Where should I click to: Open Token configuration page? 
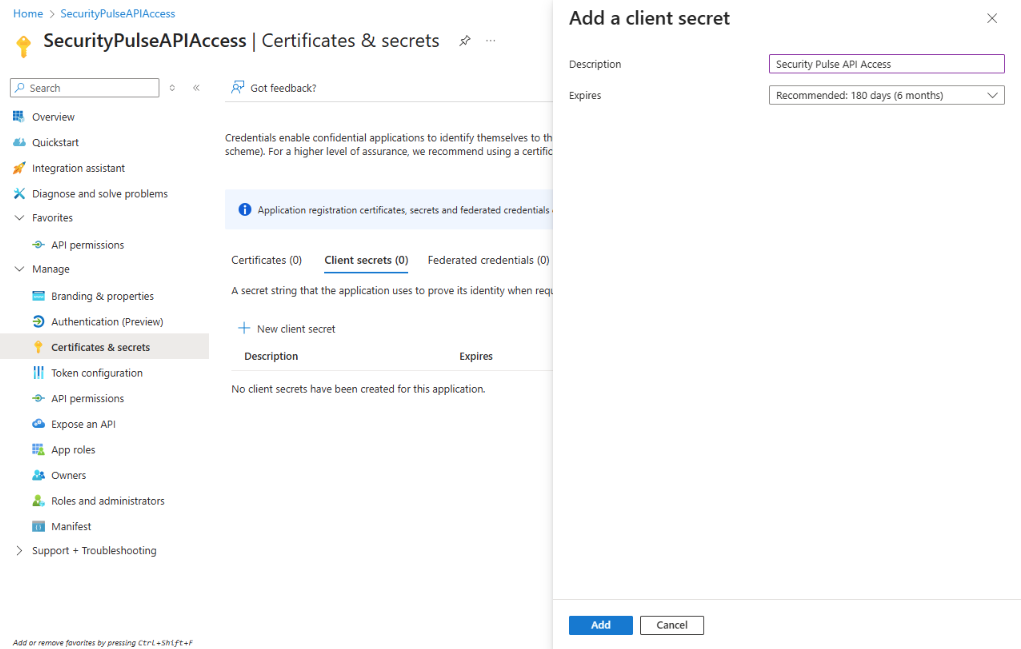pyautogui.click(x=96, y=372)
